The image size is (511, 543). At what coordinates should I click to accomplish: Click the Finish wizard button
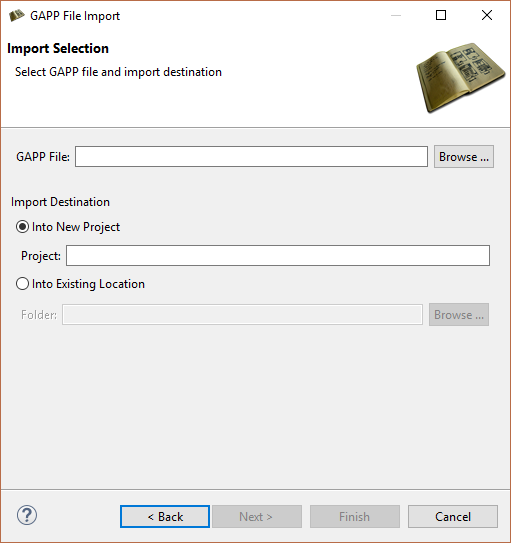[x=355, y=517]
